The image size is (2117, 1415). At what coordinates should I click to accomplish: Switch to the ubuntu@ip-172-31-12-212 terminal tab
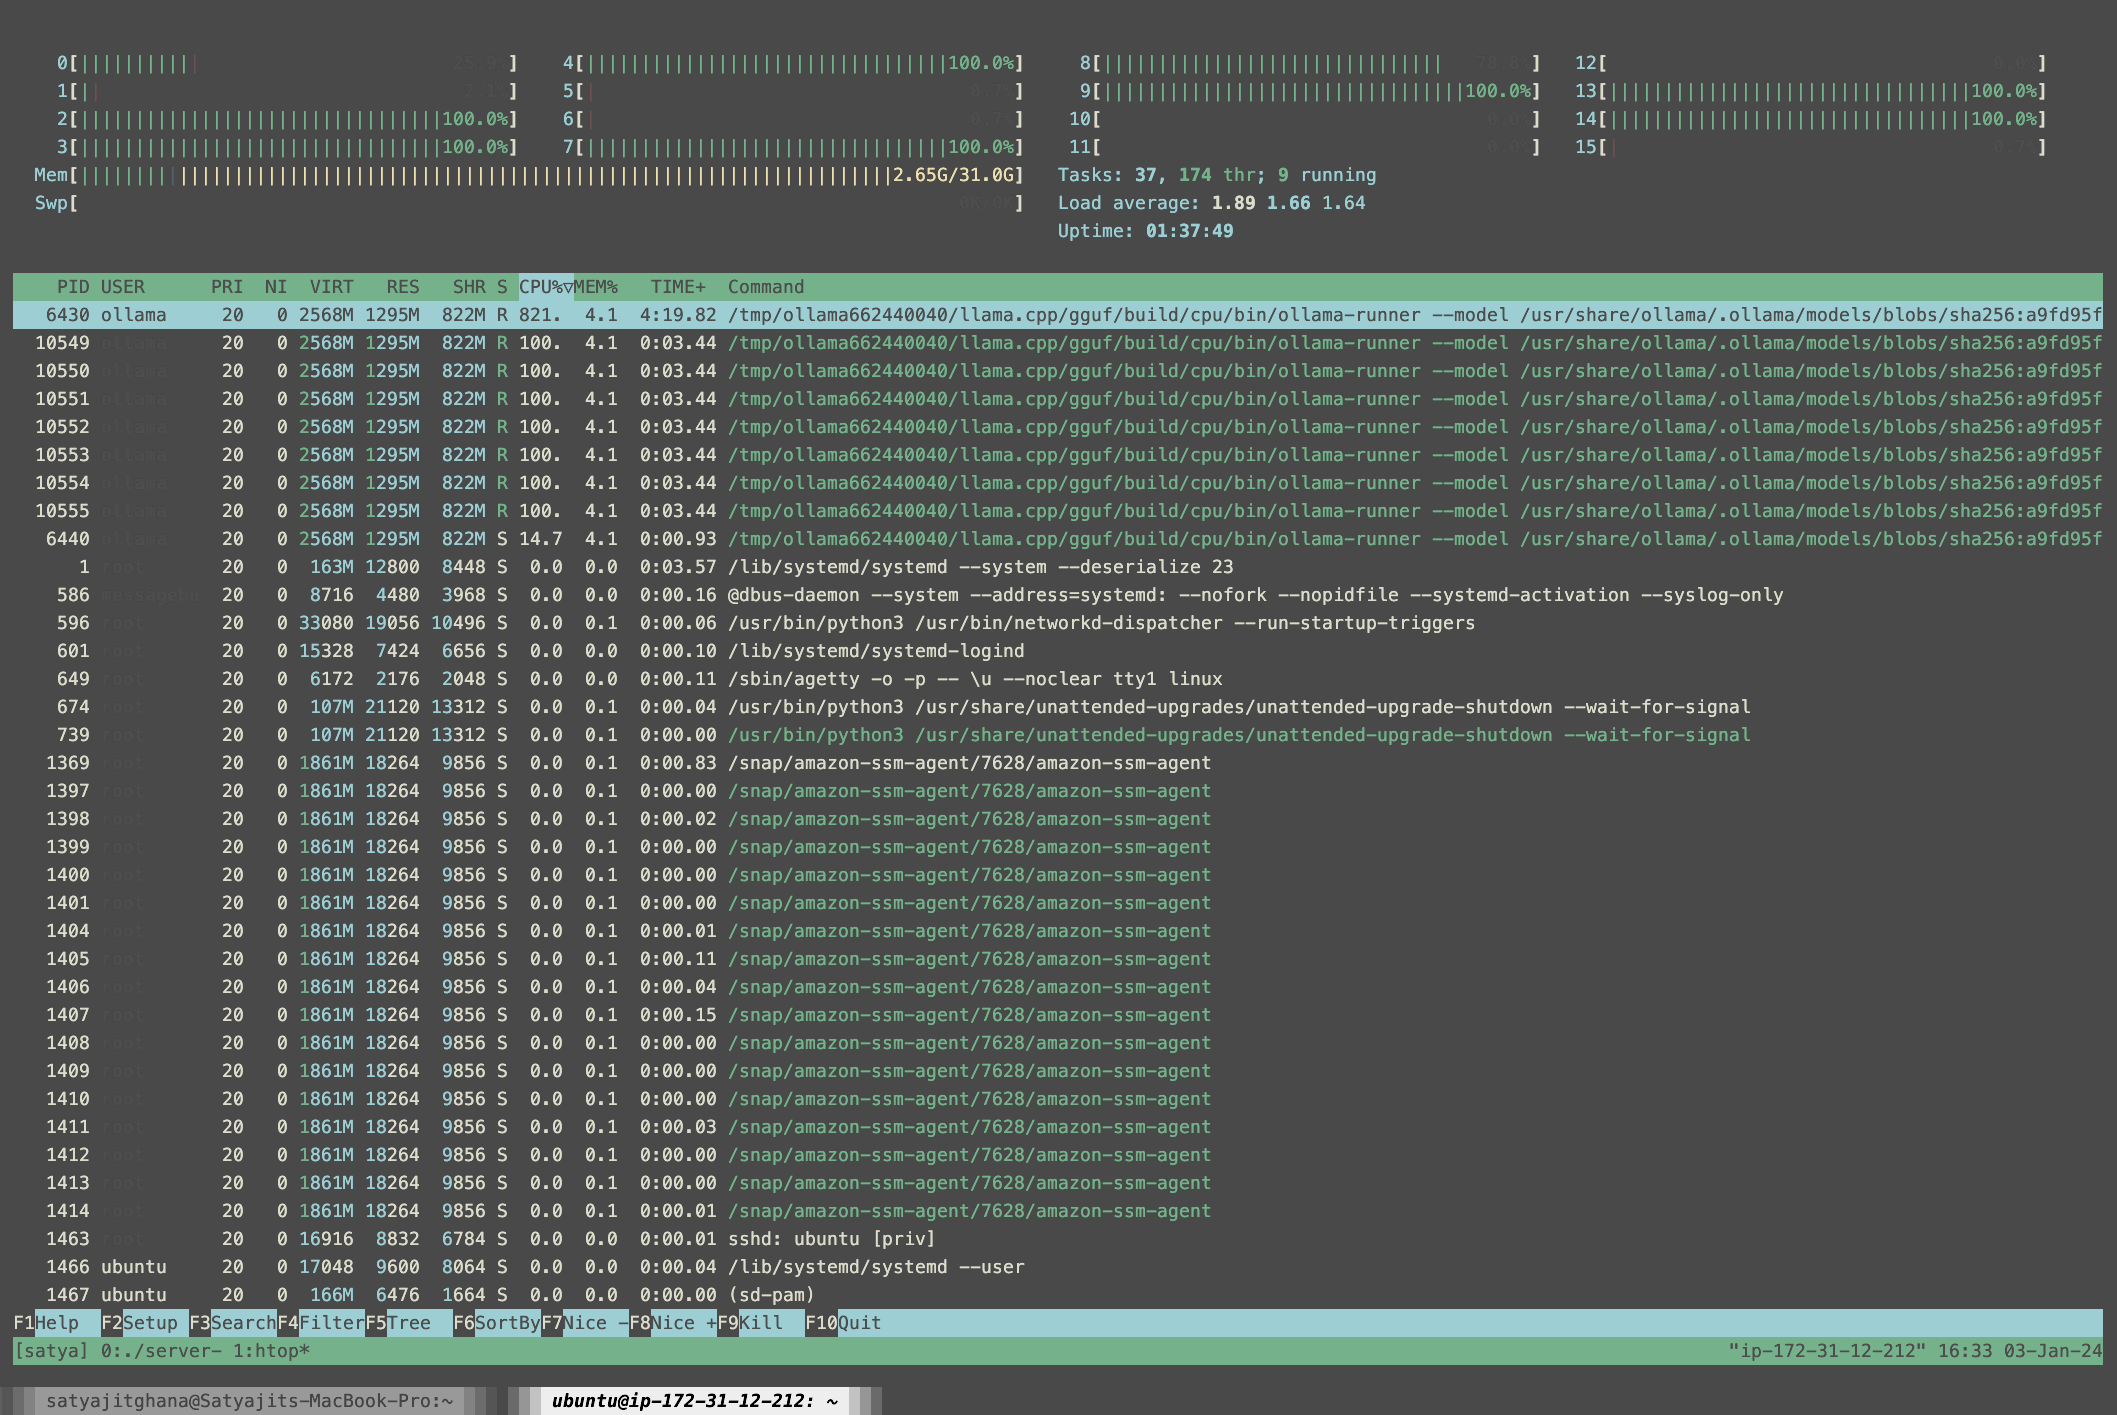(x=694, y=1400)
